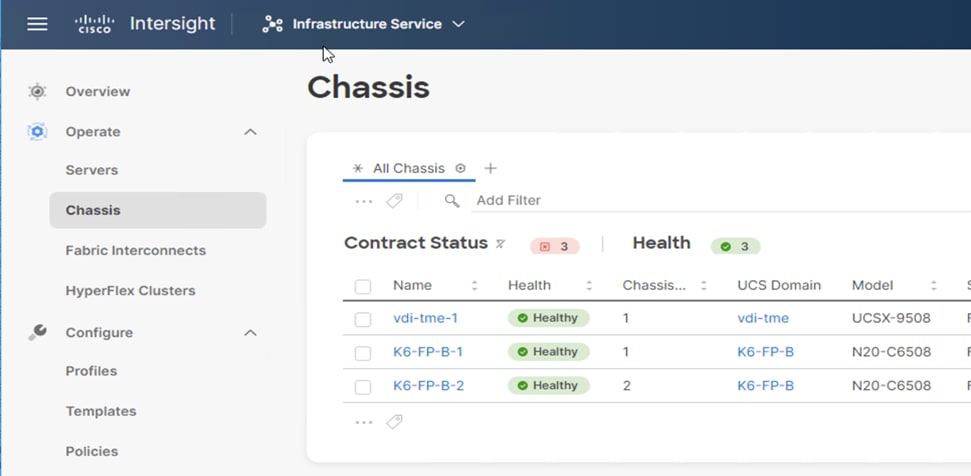Click the Overview sidebar icon
This screenshot has height=476, width=971.
(37, 92)
